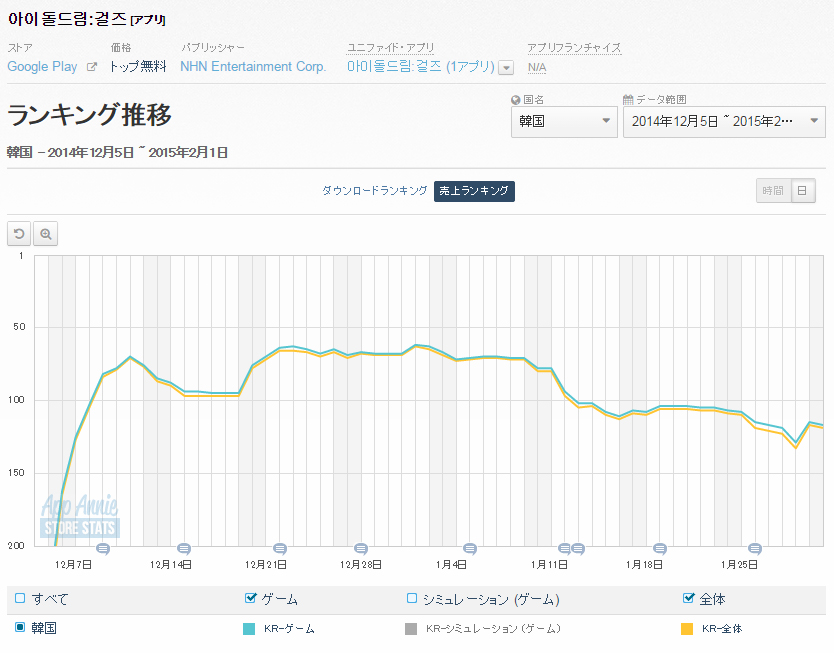Uncheck the ゲーム checkbox
834x653 pixels.
tap(250, 598)
